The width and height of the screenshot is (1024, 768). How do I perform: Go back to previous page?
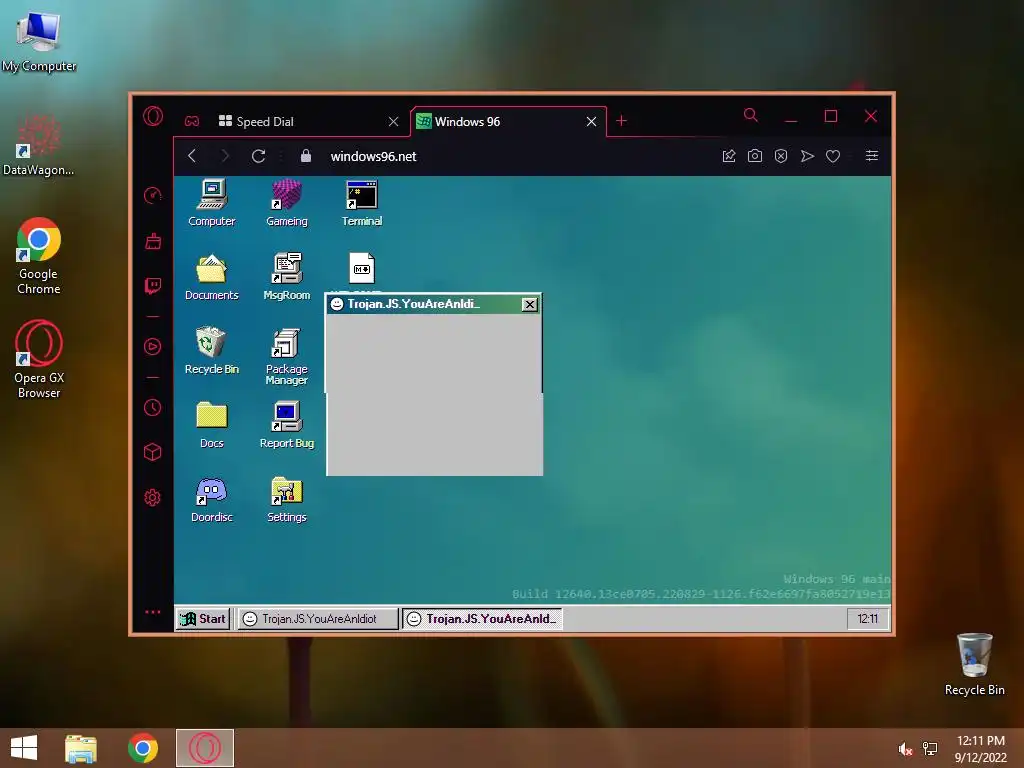coord(192,156)
